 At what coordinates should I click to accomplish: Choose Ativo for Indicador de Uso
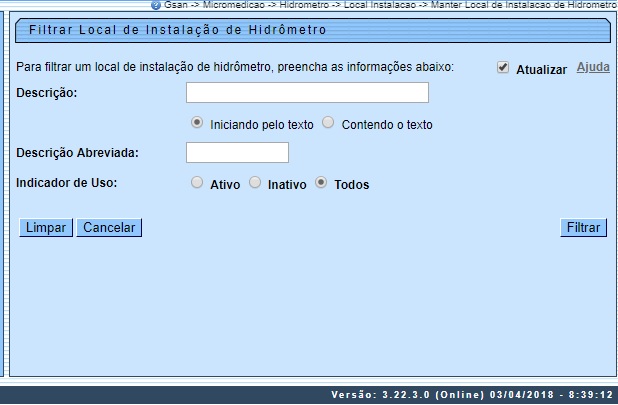(x=197, y=182)
